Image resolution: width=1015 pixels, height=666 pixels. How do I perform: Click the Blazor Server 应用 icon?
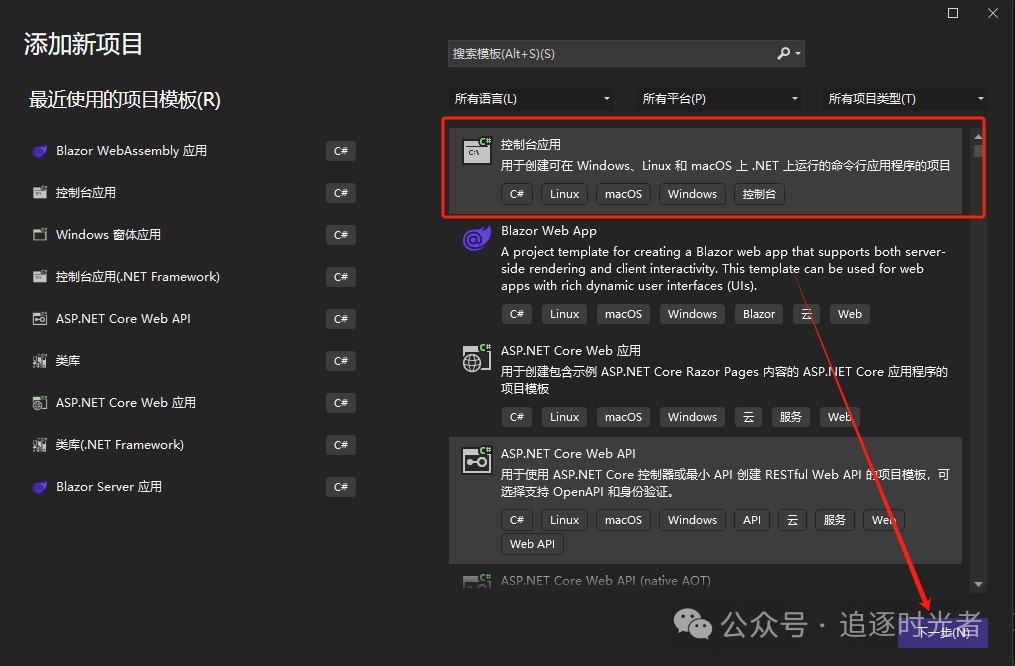38,486
